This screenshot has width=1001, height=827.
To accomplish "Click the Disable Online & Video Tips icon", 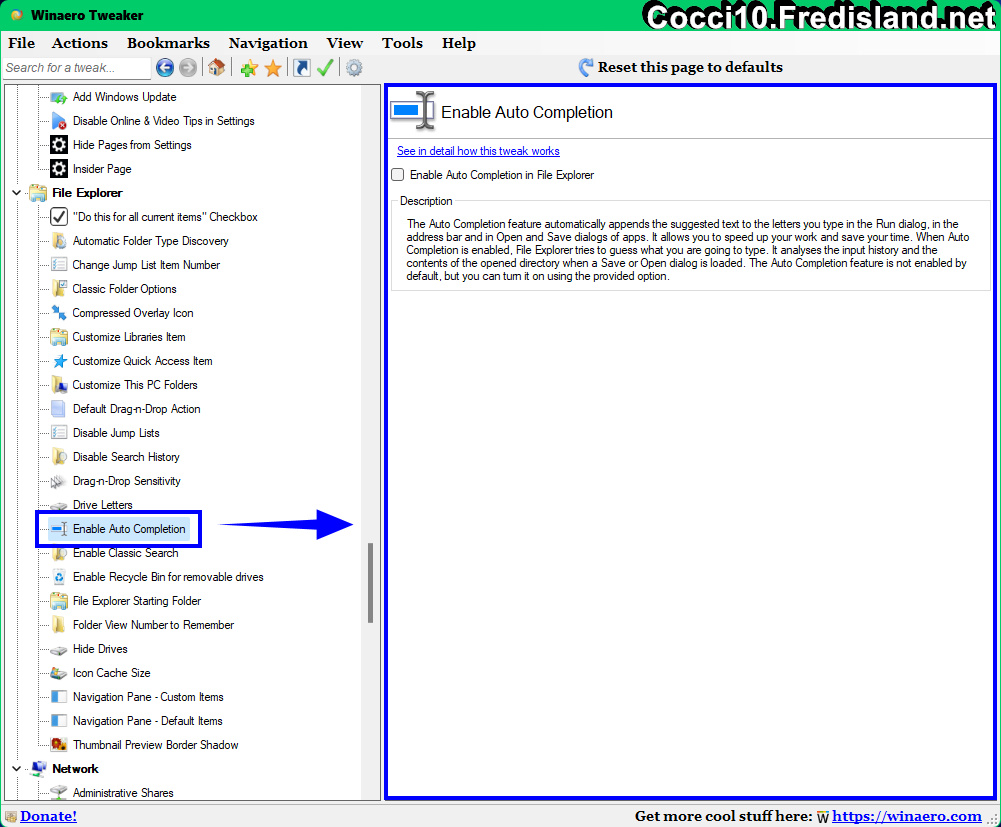I will click(x=59, y=121).
